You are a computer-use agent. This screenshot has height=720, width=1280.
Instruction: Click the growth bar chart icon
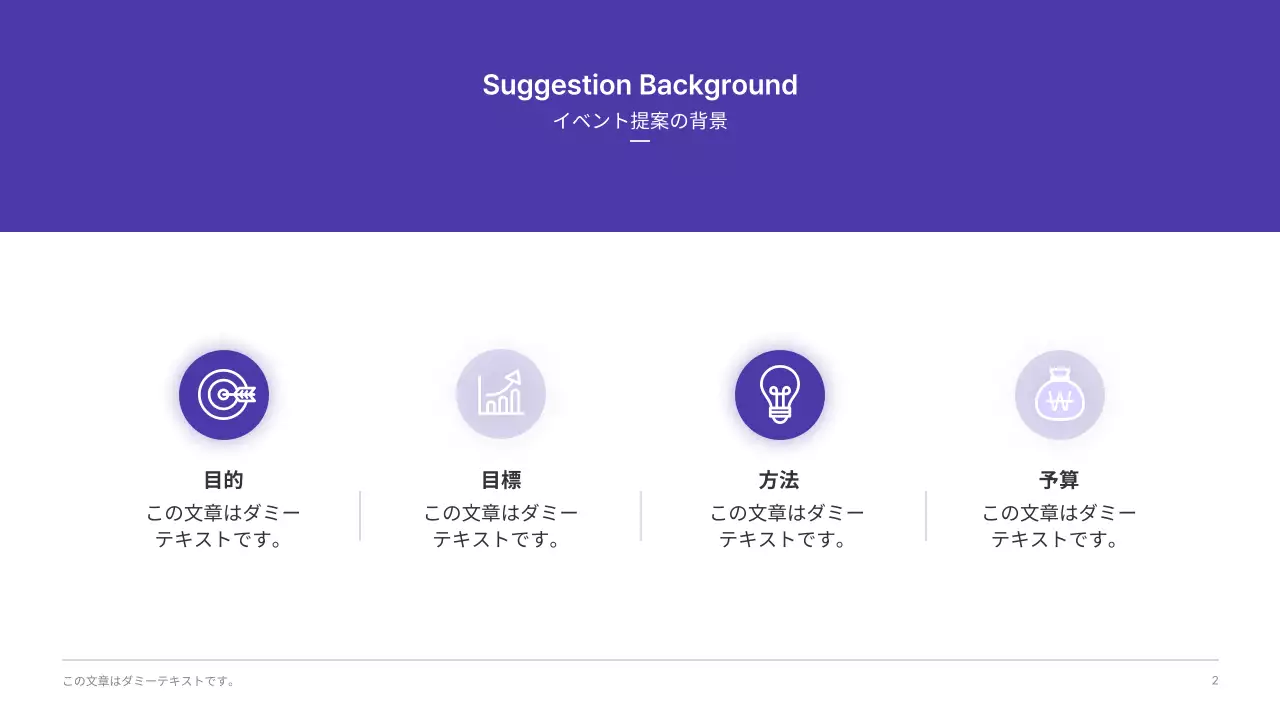501,394
